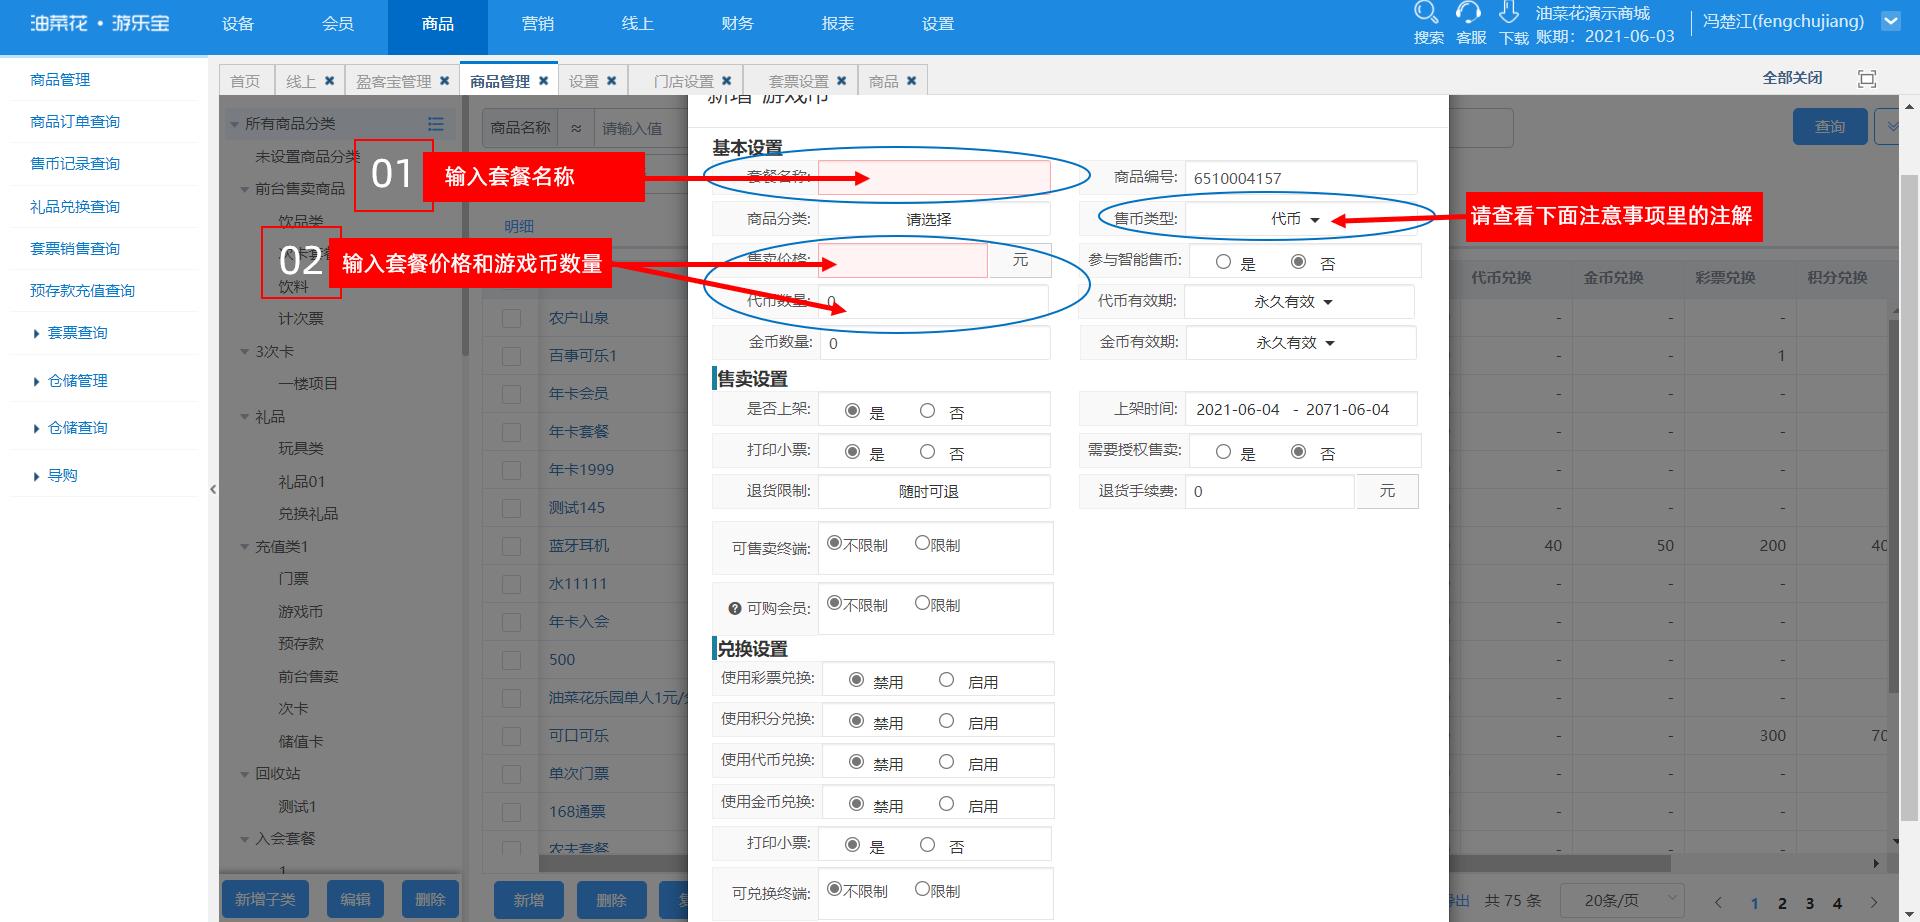Image resolution: width=1920 pixels, height=922 pixels.
Task: Go to next page arrow in pagination
Action: [x=1874, y=902]
